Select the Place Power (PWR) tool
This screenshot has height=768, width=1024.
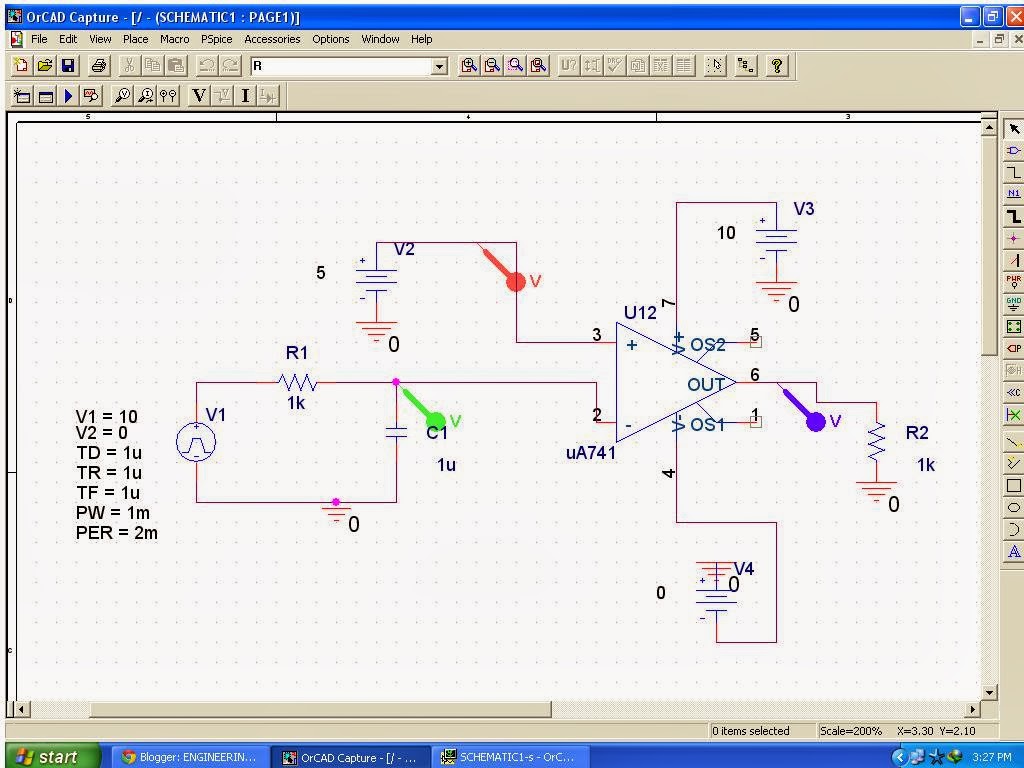(x=1014, y=282)
